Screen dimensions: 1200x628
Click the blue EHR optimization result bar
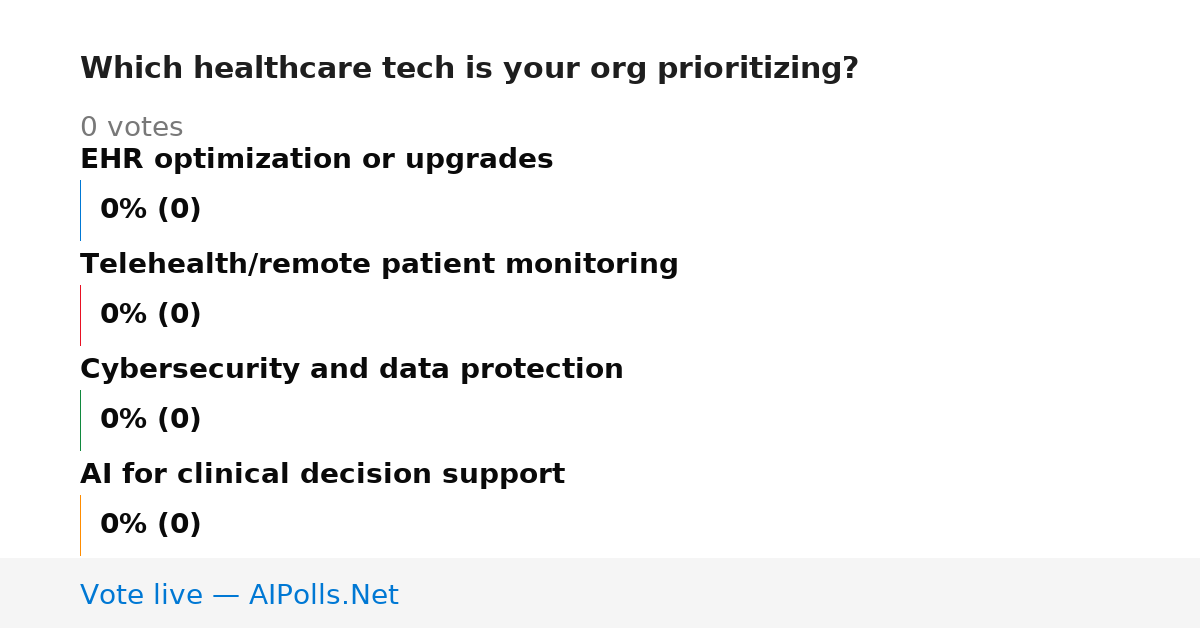tap(80, 210)
